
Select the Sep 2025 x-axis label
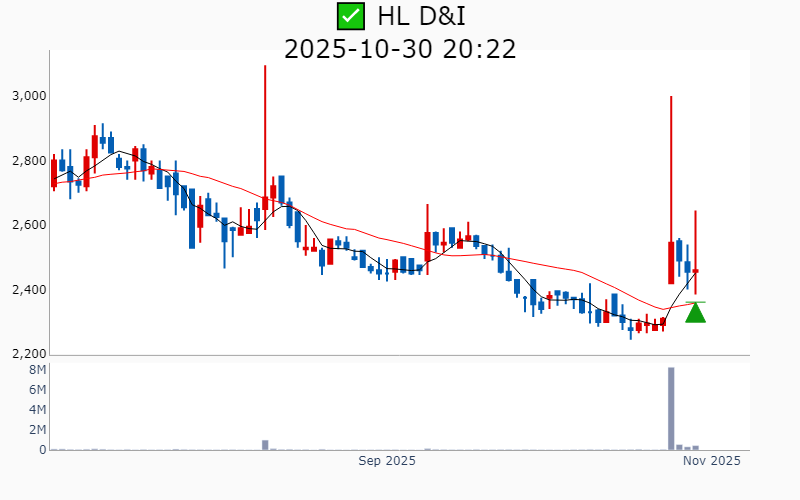coord(387,461)
